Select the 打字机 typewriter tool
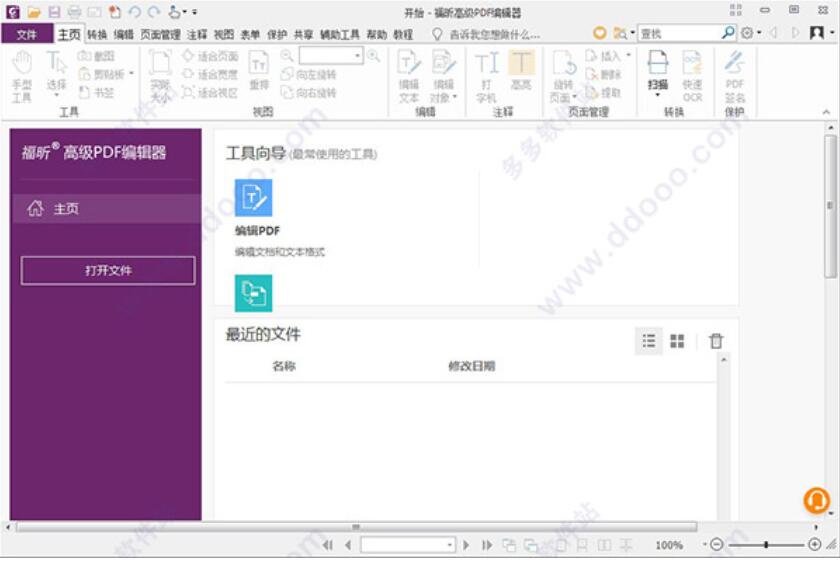This screenshot has height=561, width=840. click(486, 77)
